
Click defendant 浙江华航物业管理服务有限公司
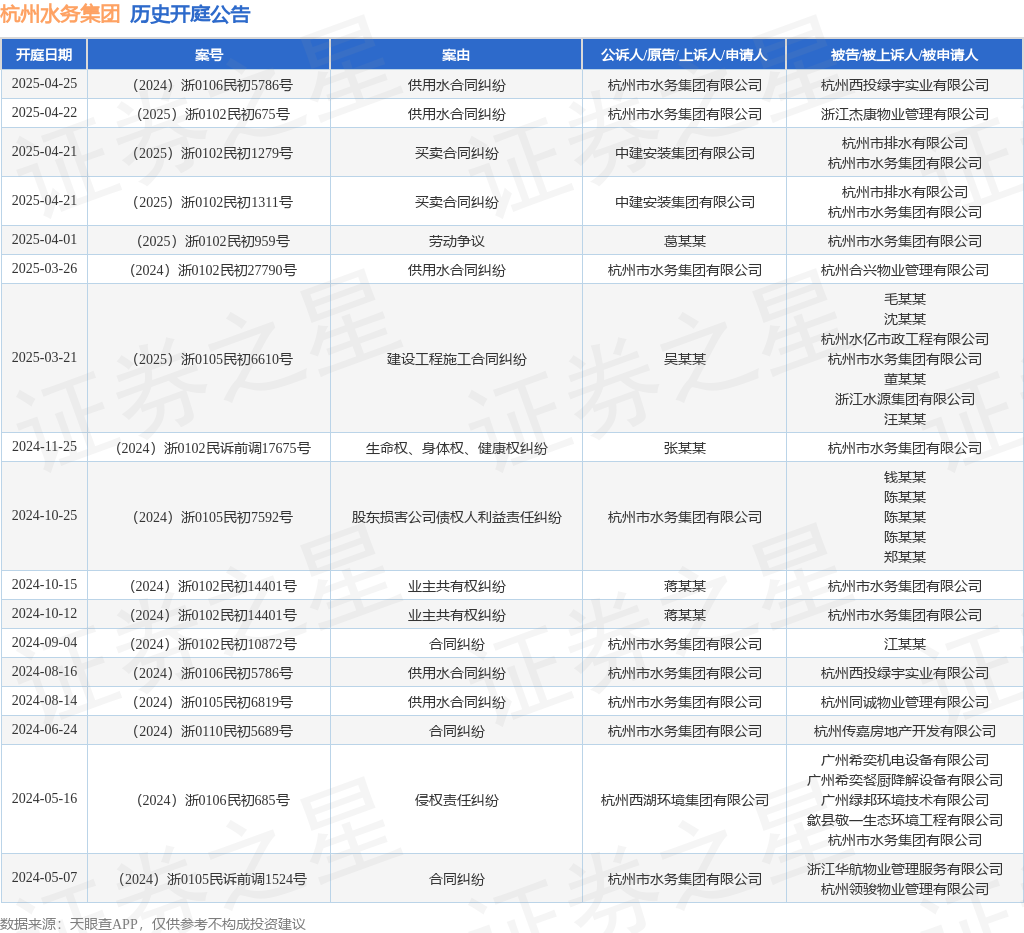pos(904,869)
